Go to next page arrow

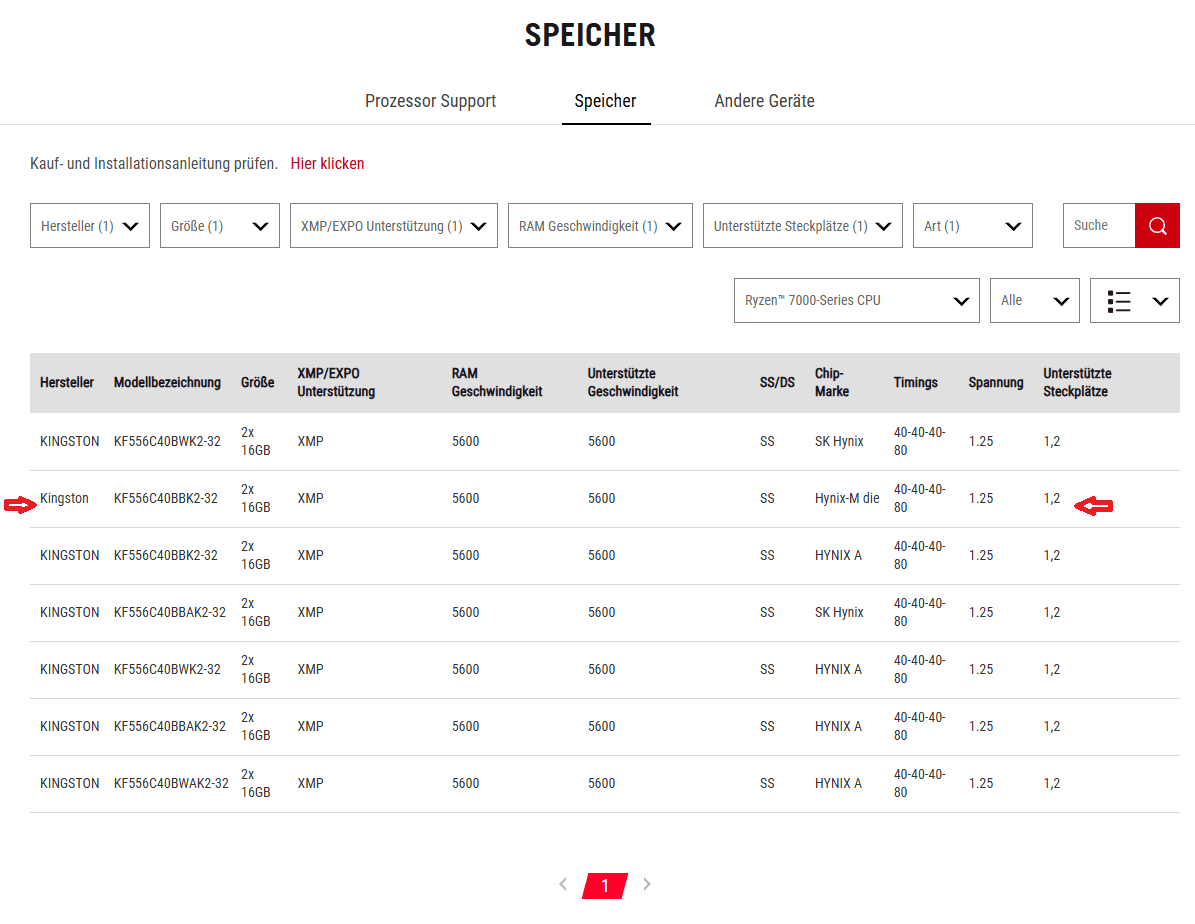(647, 884)
